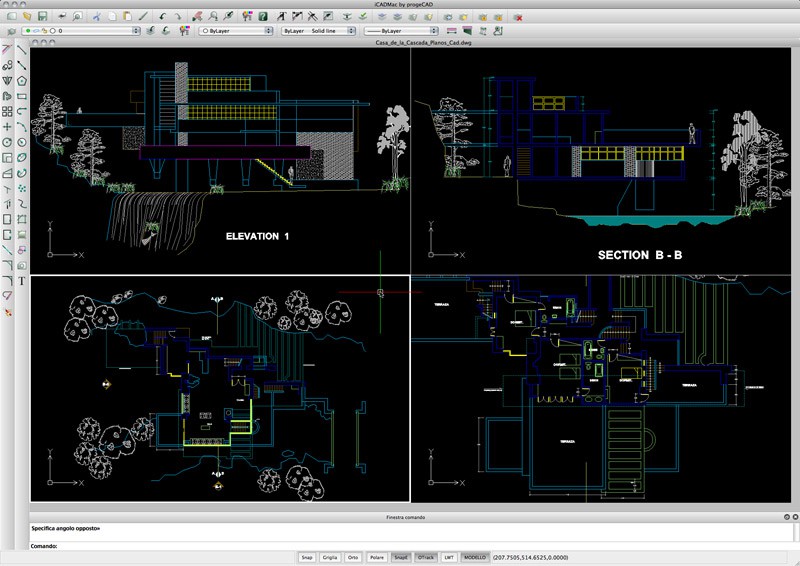
Task: Click the Help question mark icon
Action: [262, 17]
